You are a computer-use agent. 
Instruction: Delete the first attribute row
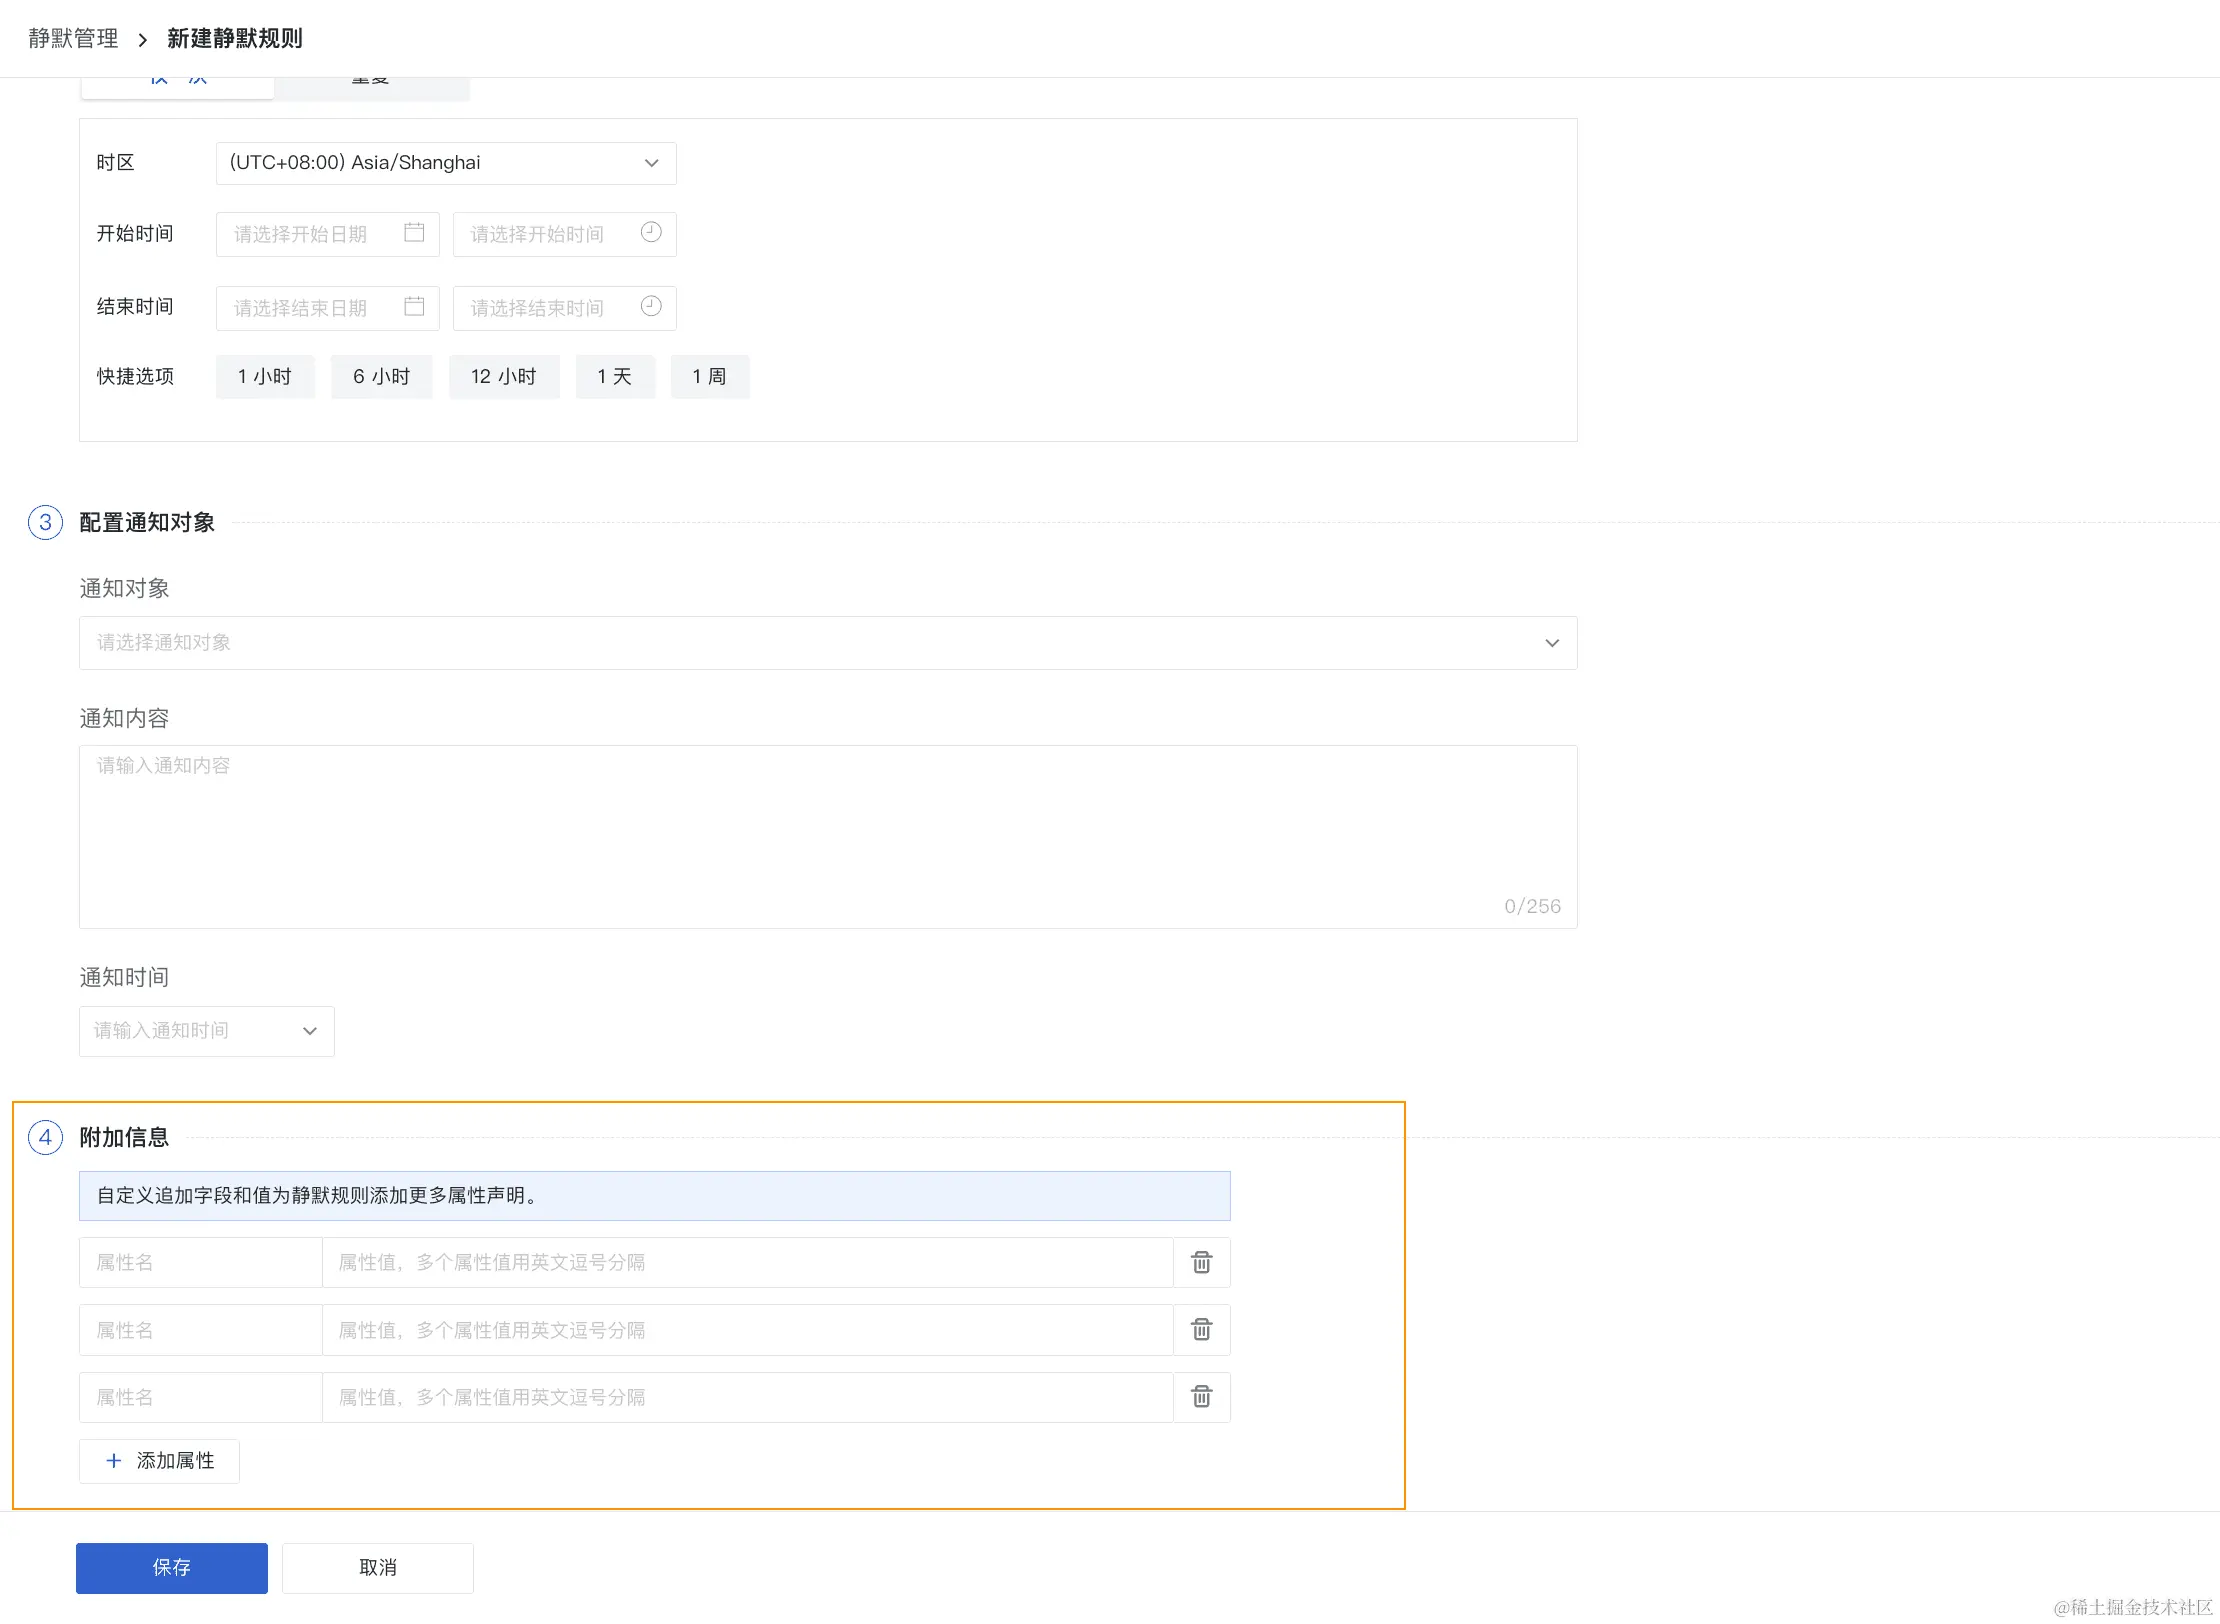pyautogui.click(x=1201, y=1263)
